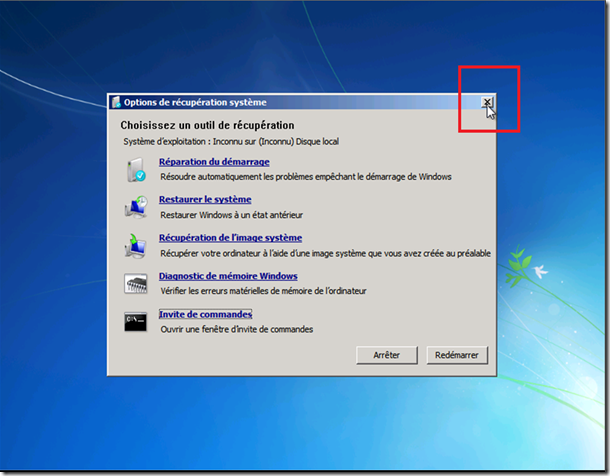Open Réparation du démarrage link

click(214, 162)
